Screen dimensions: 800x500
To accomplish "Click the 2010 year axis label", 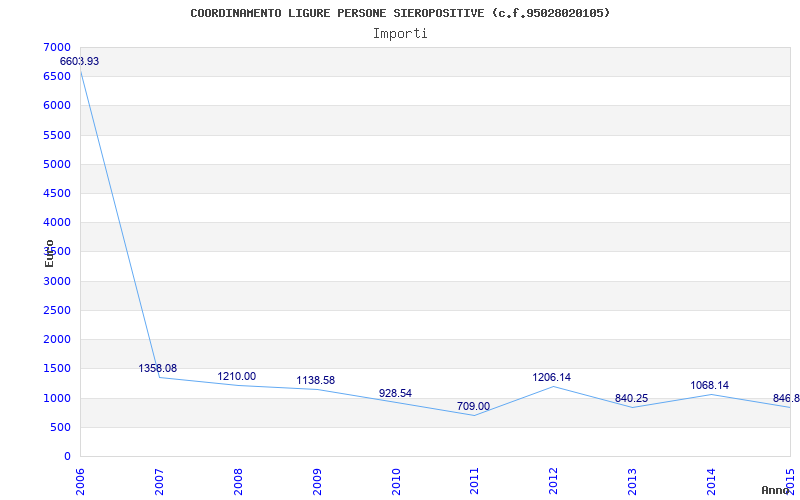I will (396, 482).
